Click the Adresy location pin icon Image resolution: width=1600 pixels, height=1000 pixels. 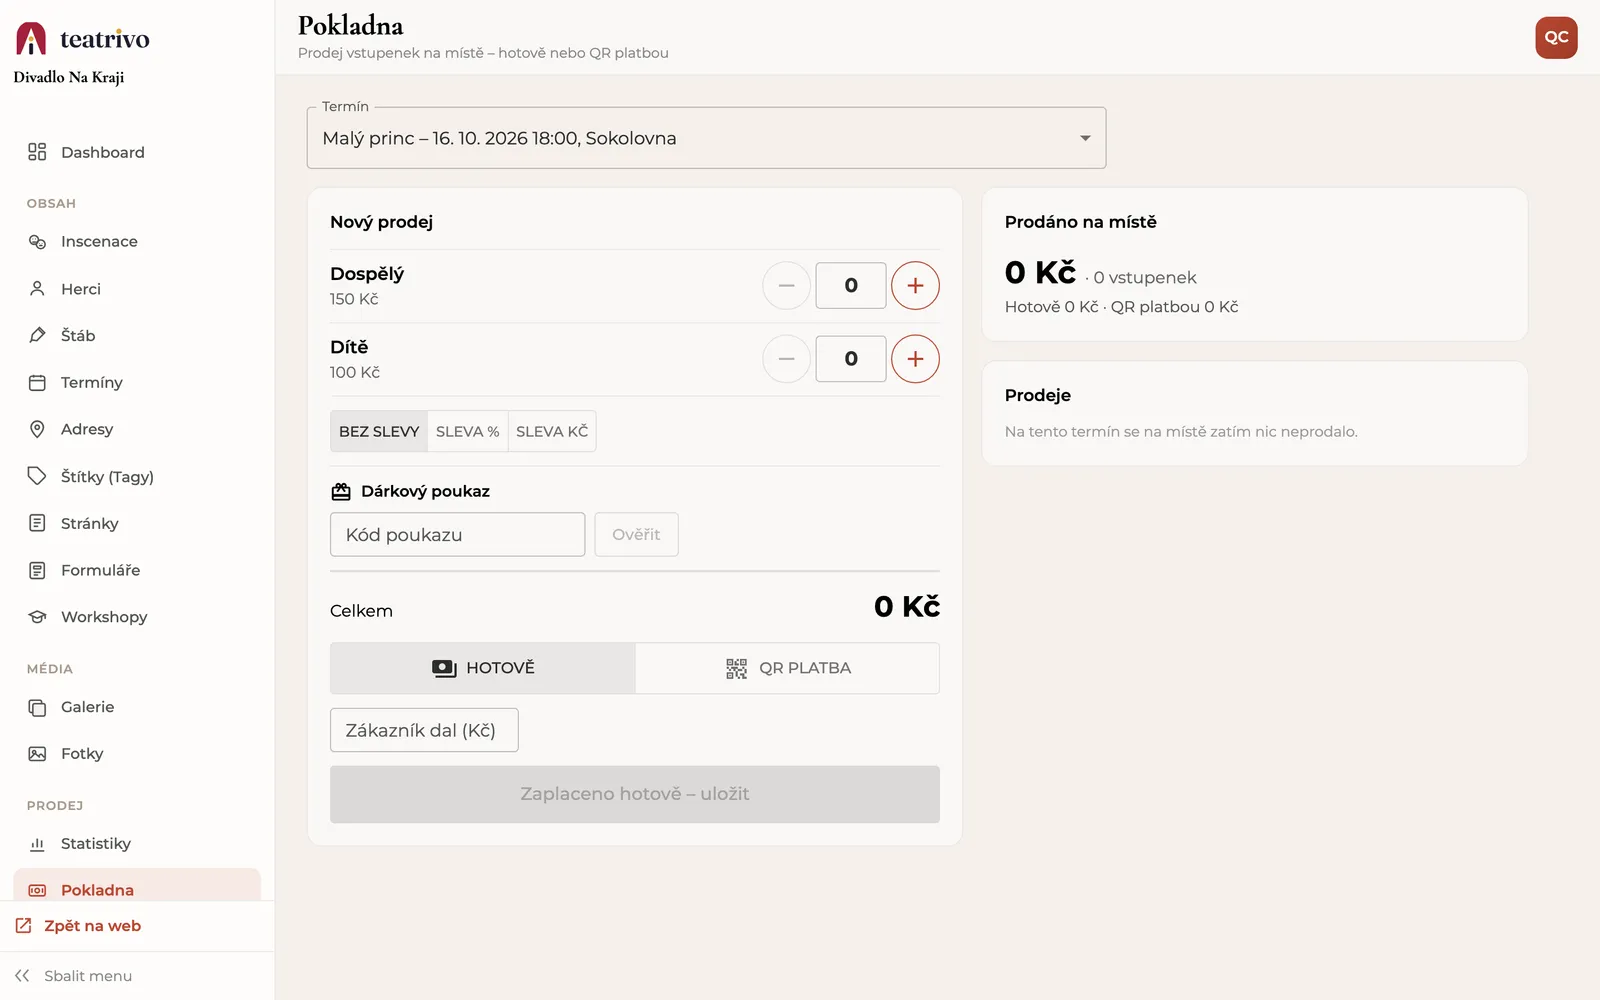(x=37, y=429)
